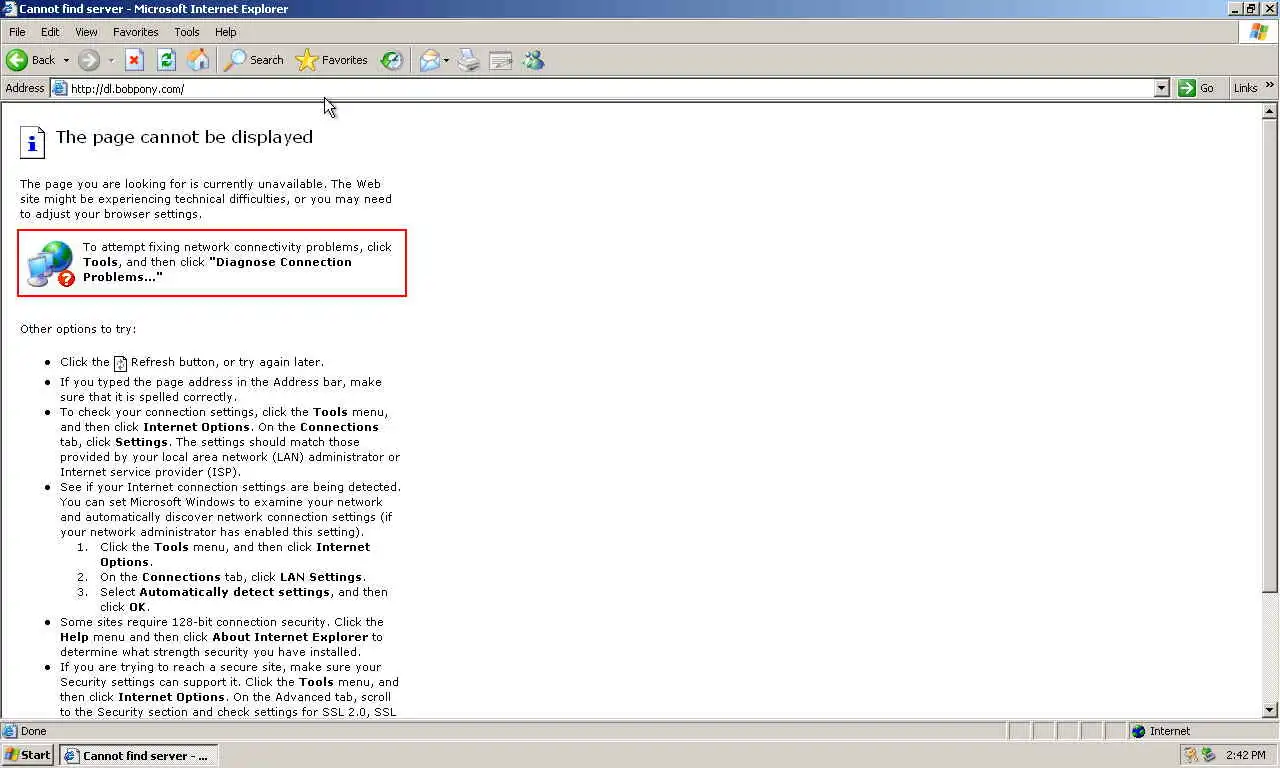Open the View menu
Screen dimensions: 1280x768
(86, 32)
